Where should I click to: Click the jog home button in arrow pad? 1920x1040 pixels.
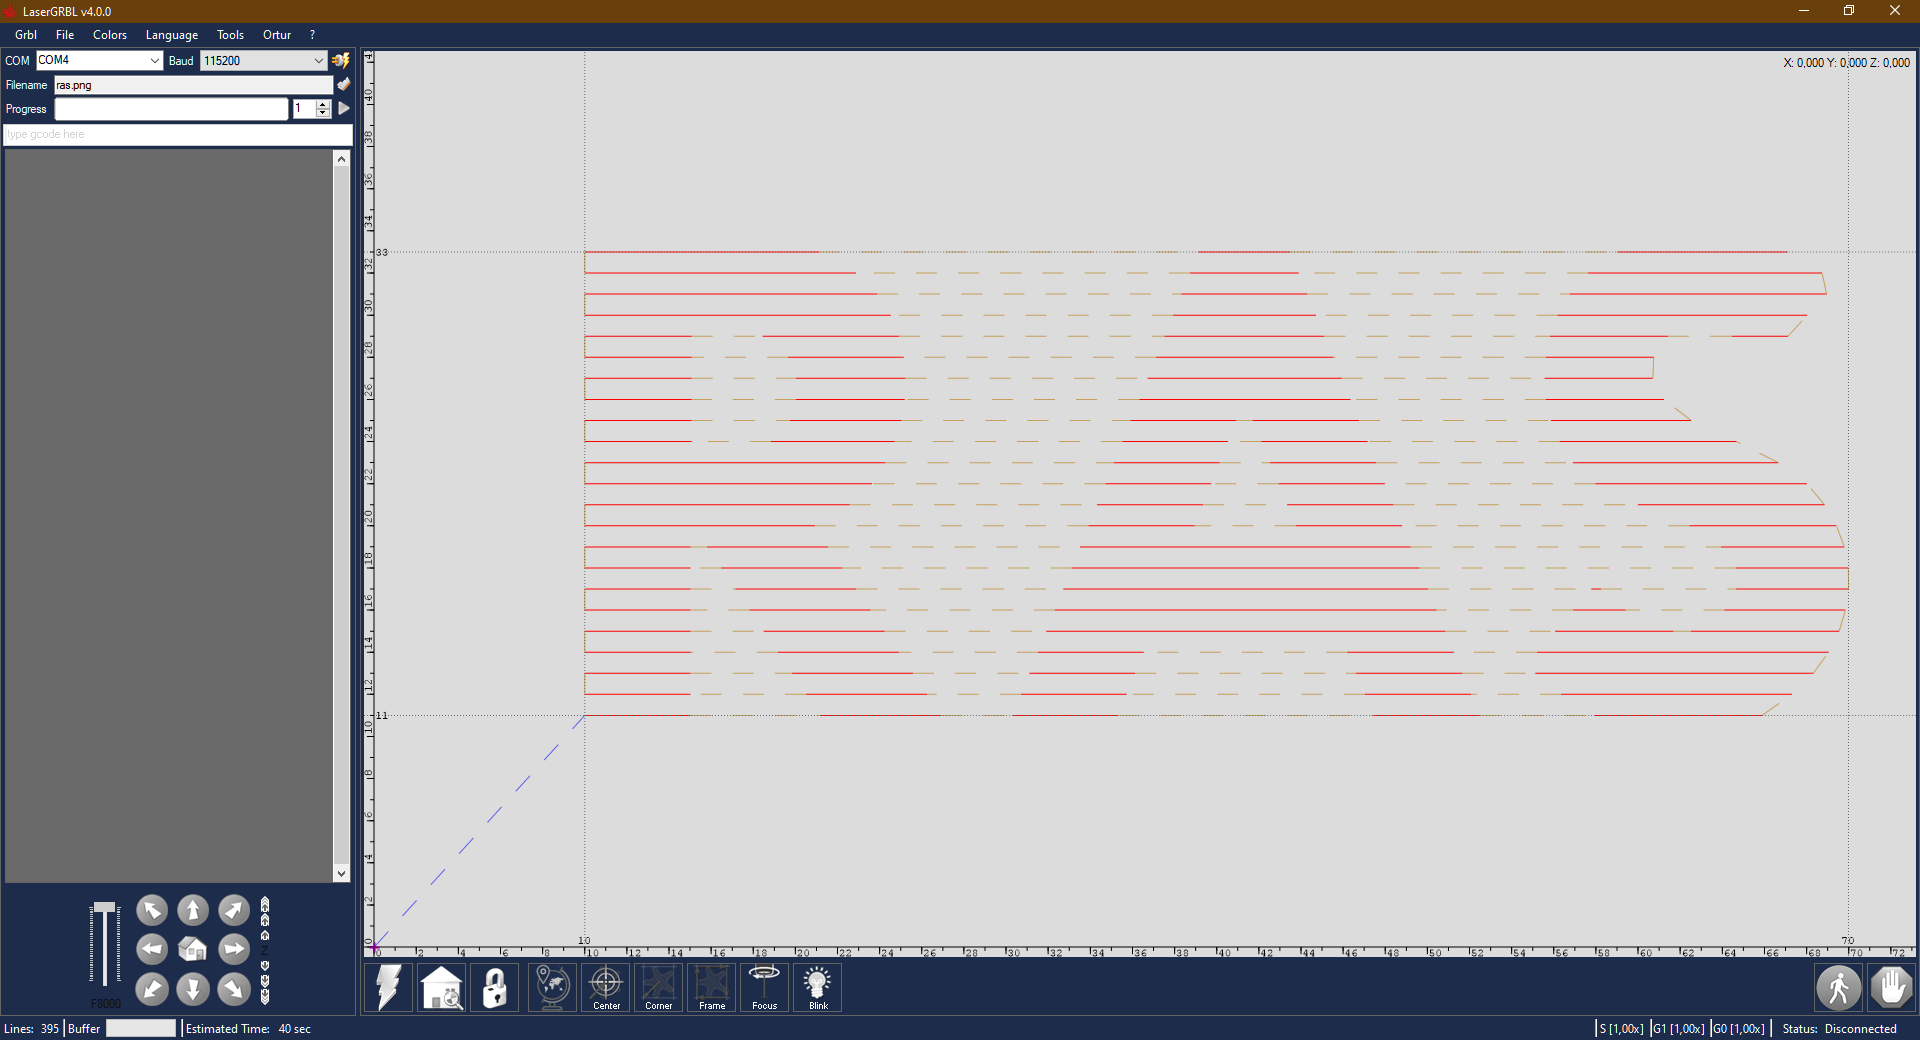point(193,949)
